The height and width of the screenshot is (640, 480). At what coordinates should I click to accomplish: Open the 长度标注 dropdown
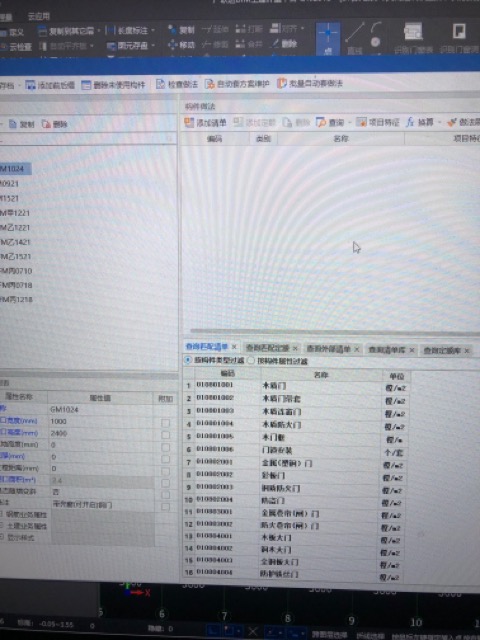click(153, 31)
